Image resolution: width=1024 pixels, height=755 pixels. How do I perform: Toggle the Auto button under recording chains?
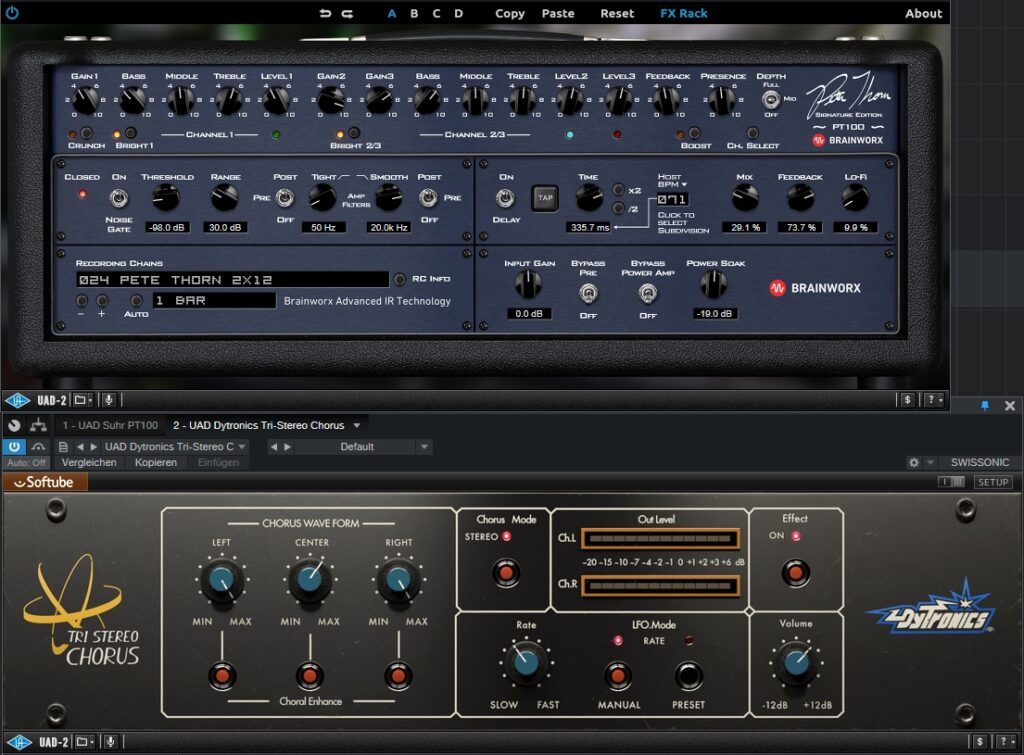136,300
